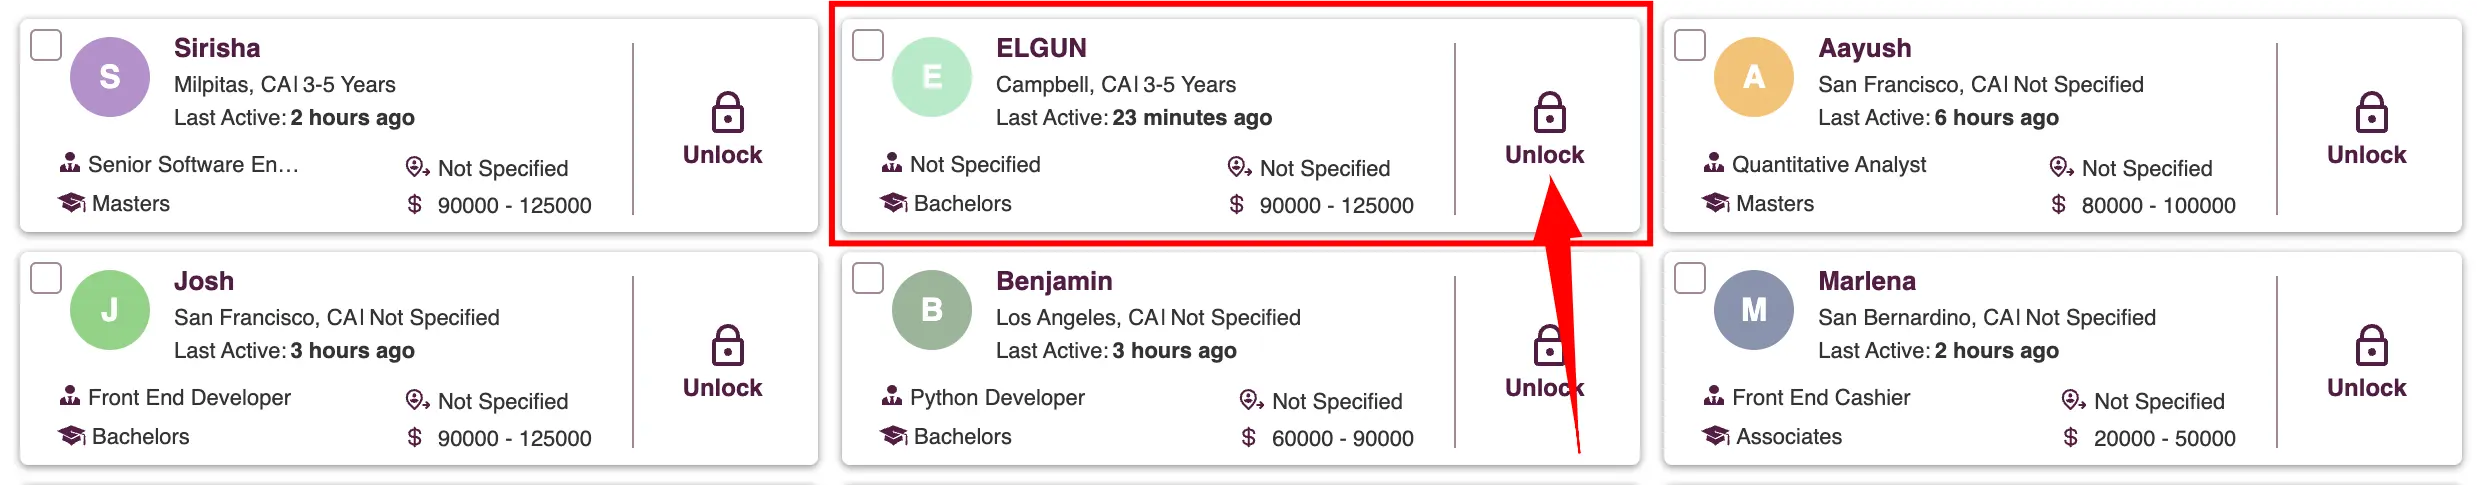
Task: Click the lock icon on Aayush's card
Action: [2371, 112]
